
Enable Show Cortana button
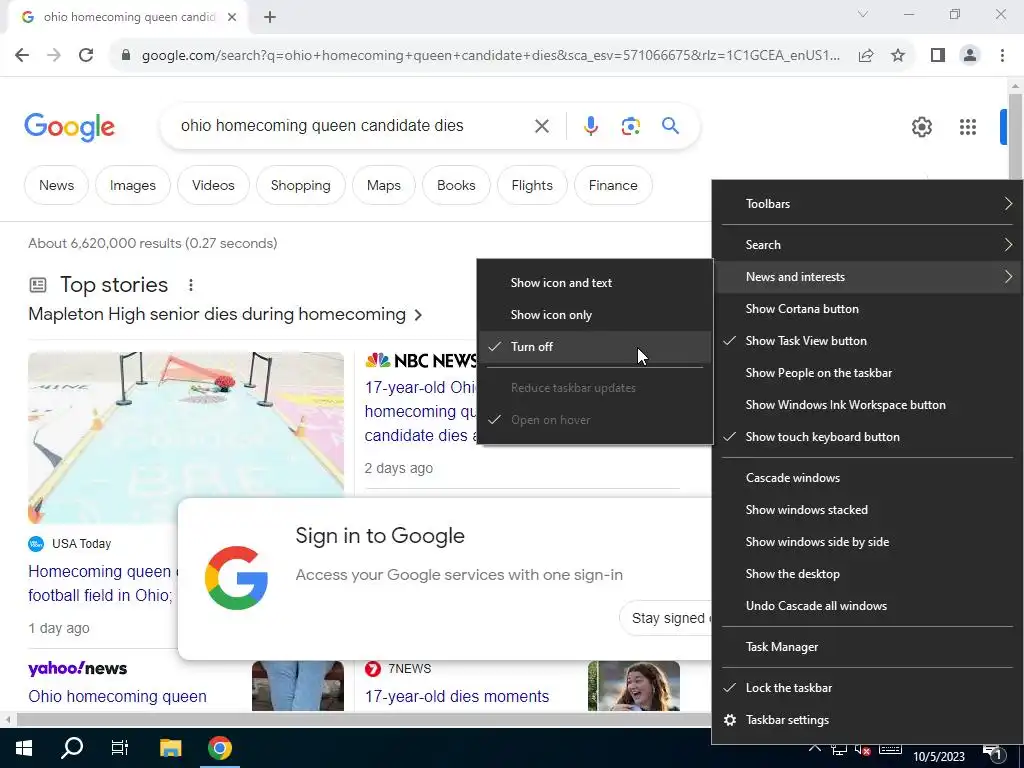(x=865, y=309)
